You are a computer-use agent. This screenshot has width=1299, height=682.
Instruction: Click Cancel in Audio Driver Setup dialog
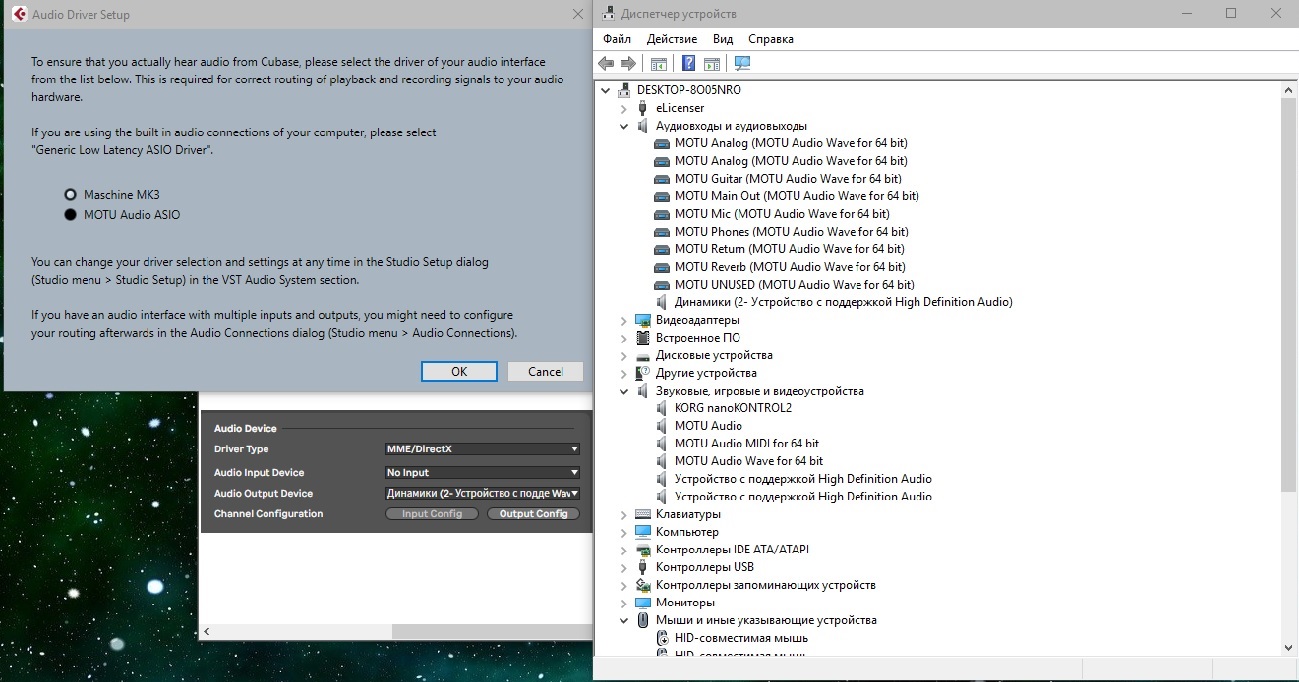[x=545, y=371]
